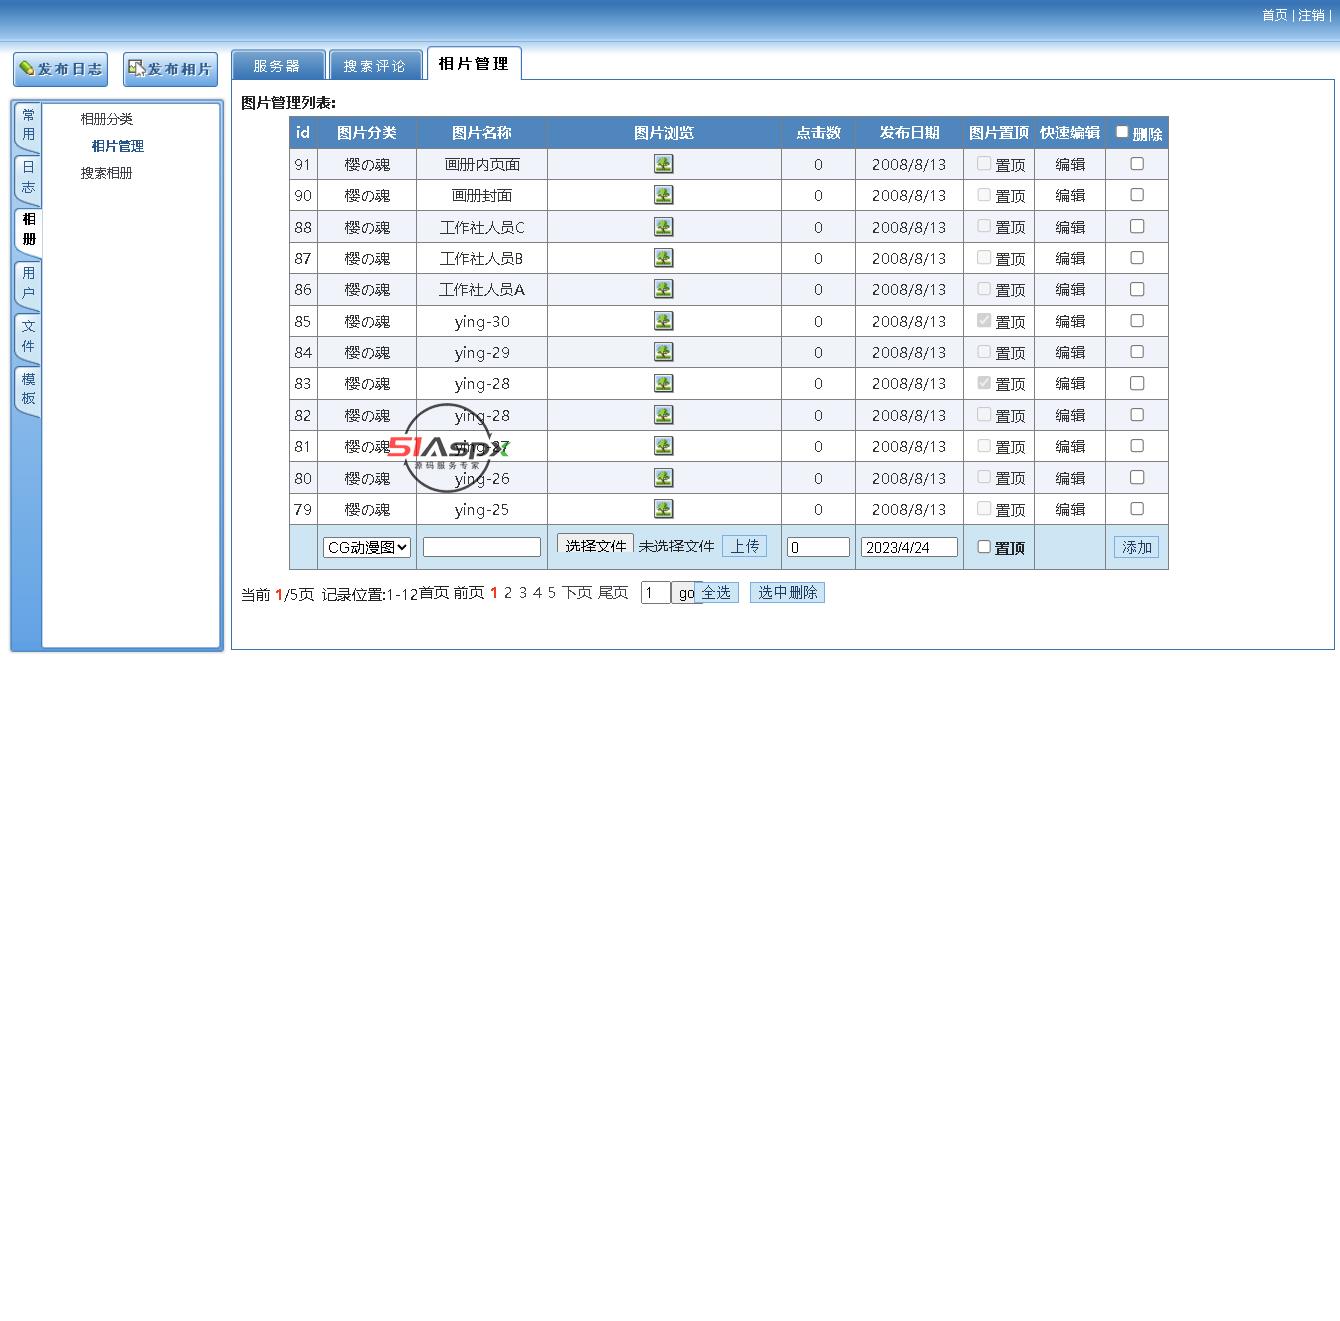Click the 选中删除 button

tap(788, 593)
